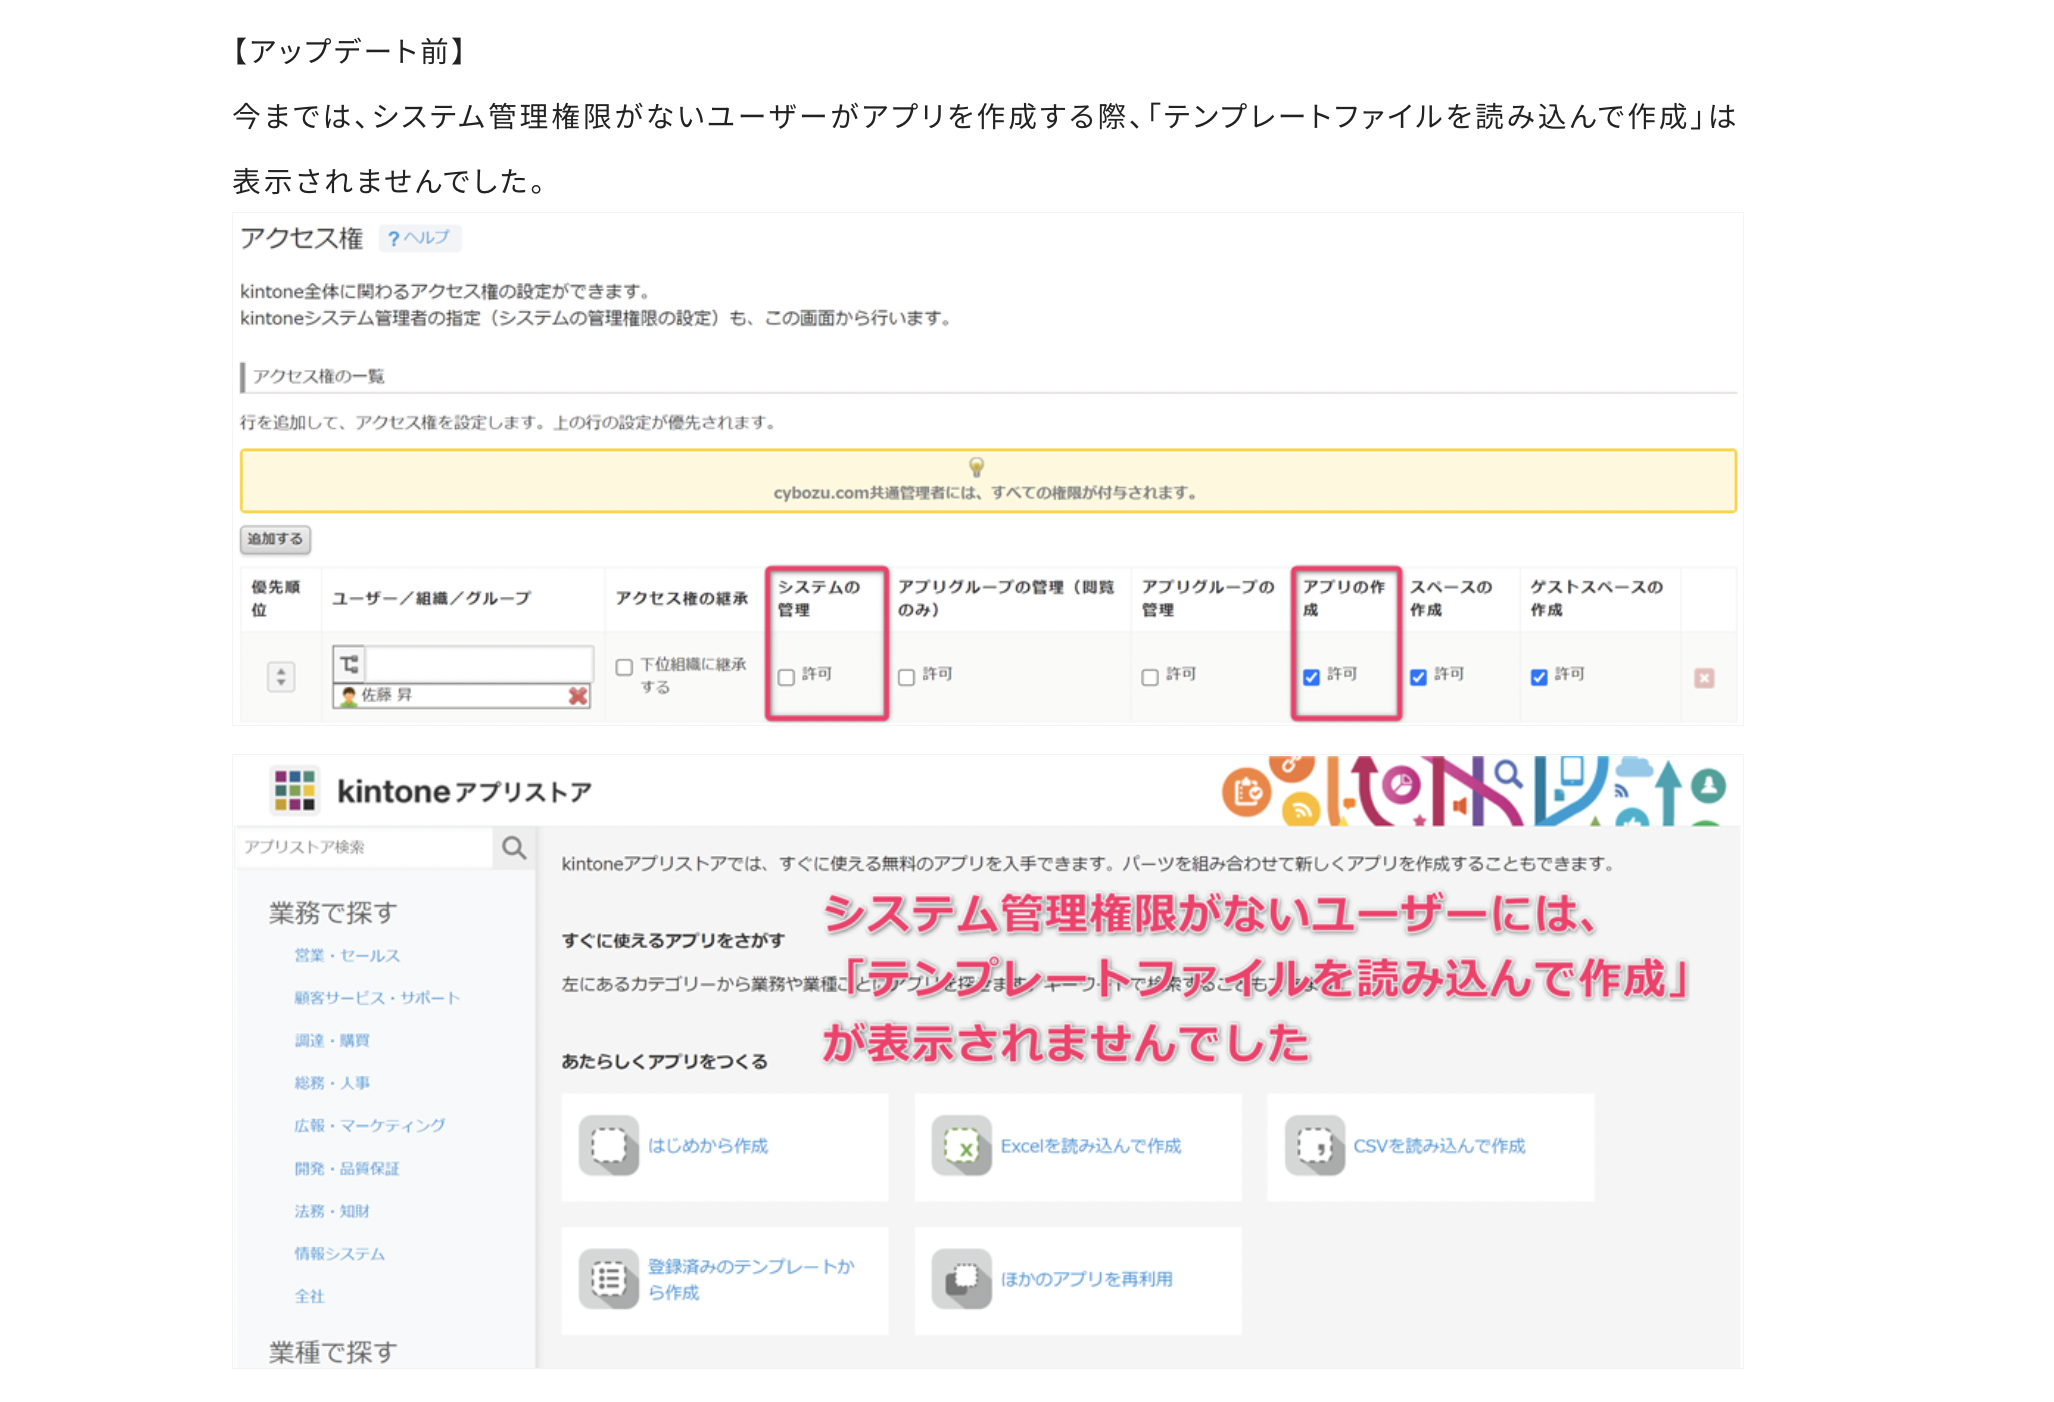Click the priority order up-down stepper
This screenshot has height=1402, width=2054.
point(281,677)
